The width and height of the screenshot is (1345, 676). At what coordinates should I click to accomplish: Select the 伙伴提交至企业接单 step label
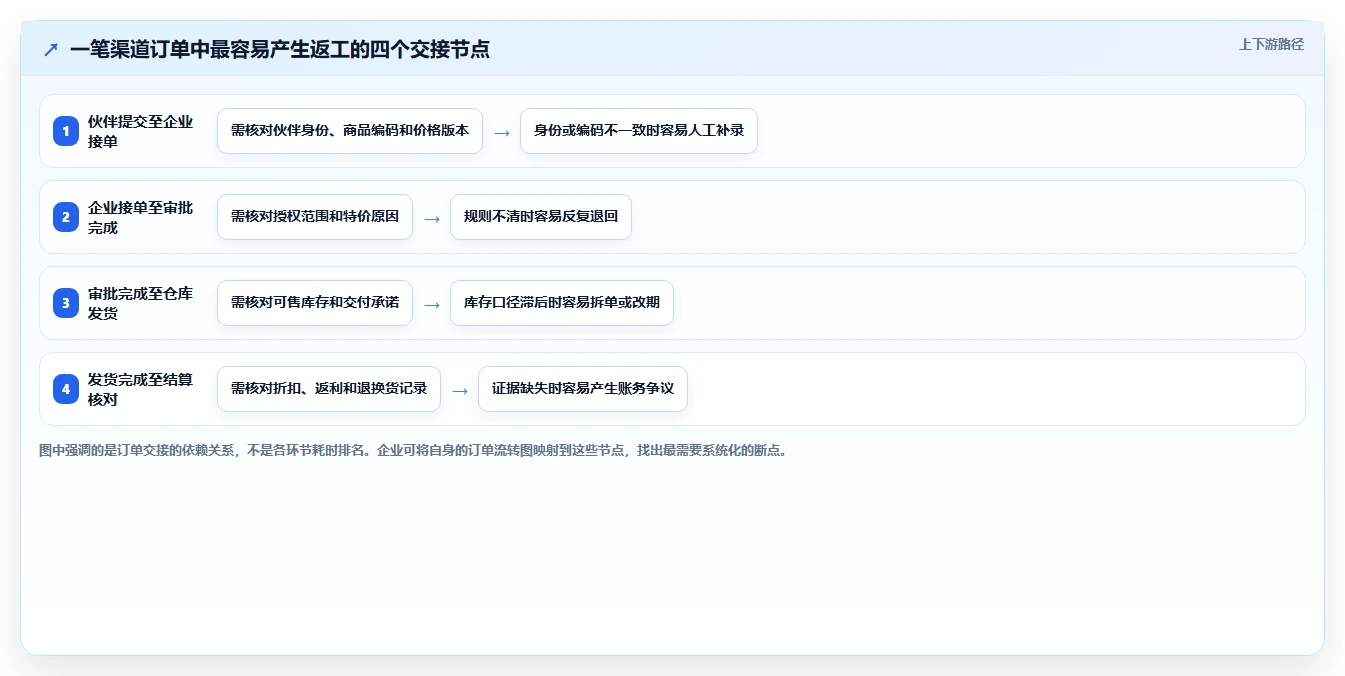click(x=141, y=131)
